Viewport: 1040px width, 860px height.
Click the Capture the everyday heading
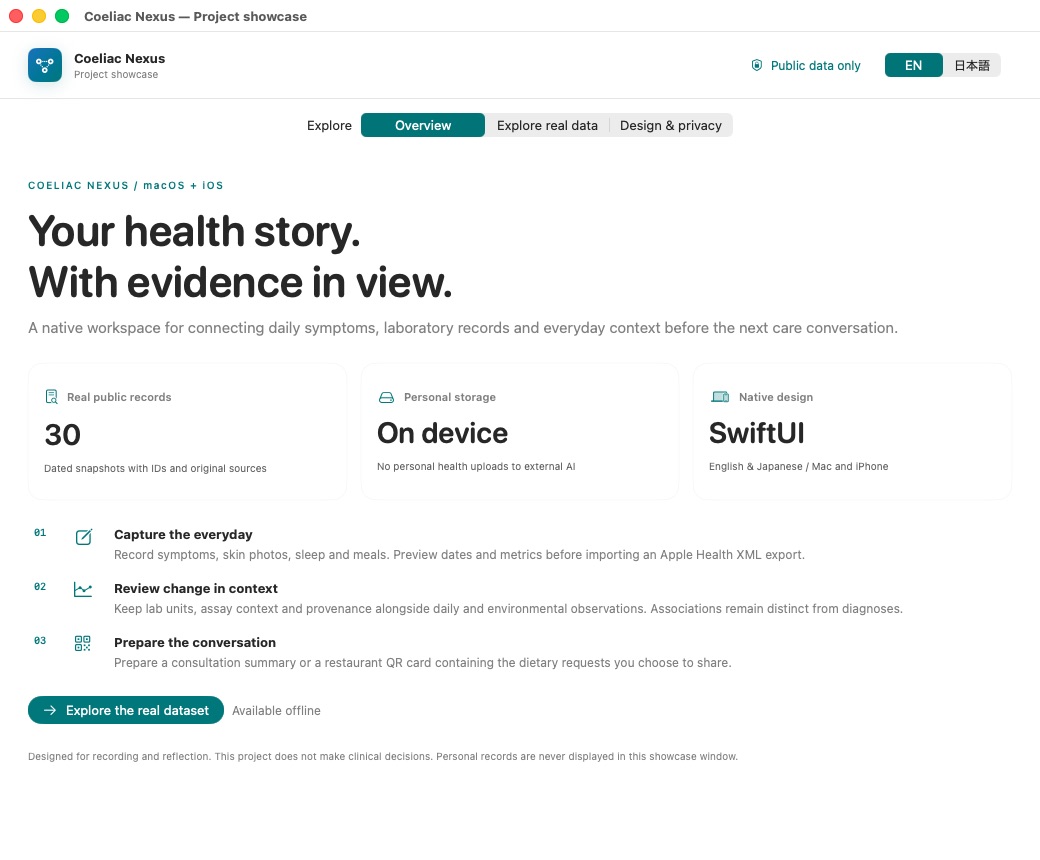click(x=183, y=534)
